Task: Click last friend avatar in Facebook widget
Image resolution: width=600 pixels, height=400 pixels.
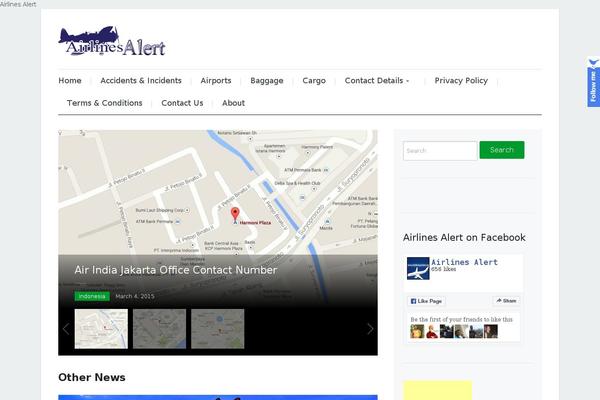Action: [491, 331]
